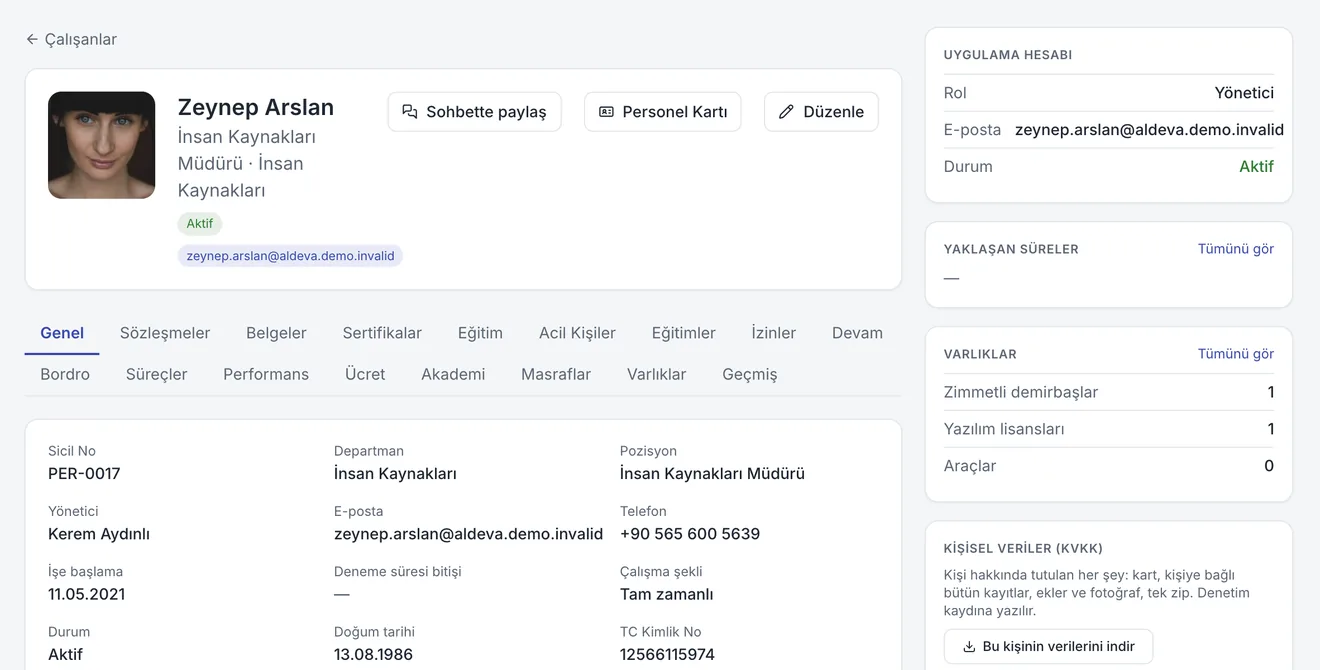Click the TC Kimlik No 12566115974
Screen dimensions: 1320x670
coord(667,655)
